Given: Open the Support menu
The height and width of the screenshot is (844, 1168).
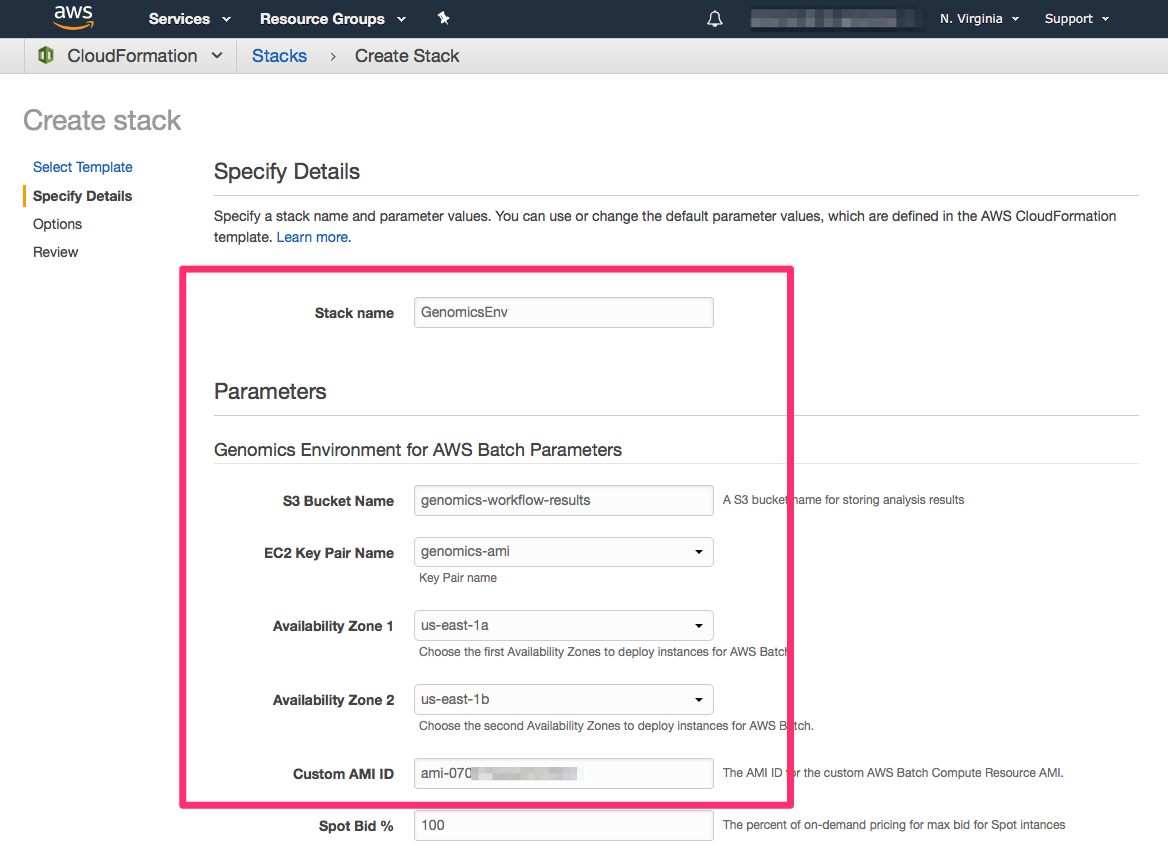Looking at the screenshot, I should 1076,19.
